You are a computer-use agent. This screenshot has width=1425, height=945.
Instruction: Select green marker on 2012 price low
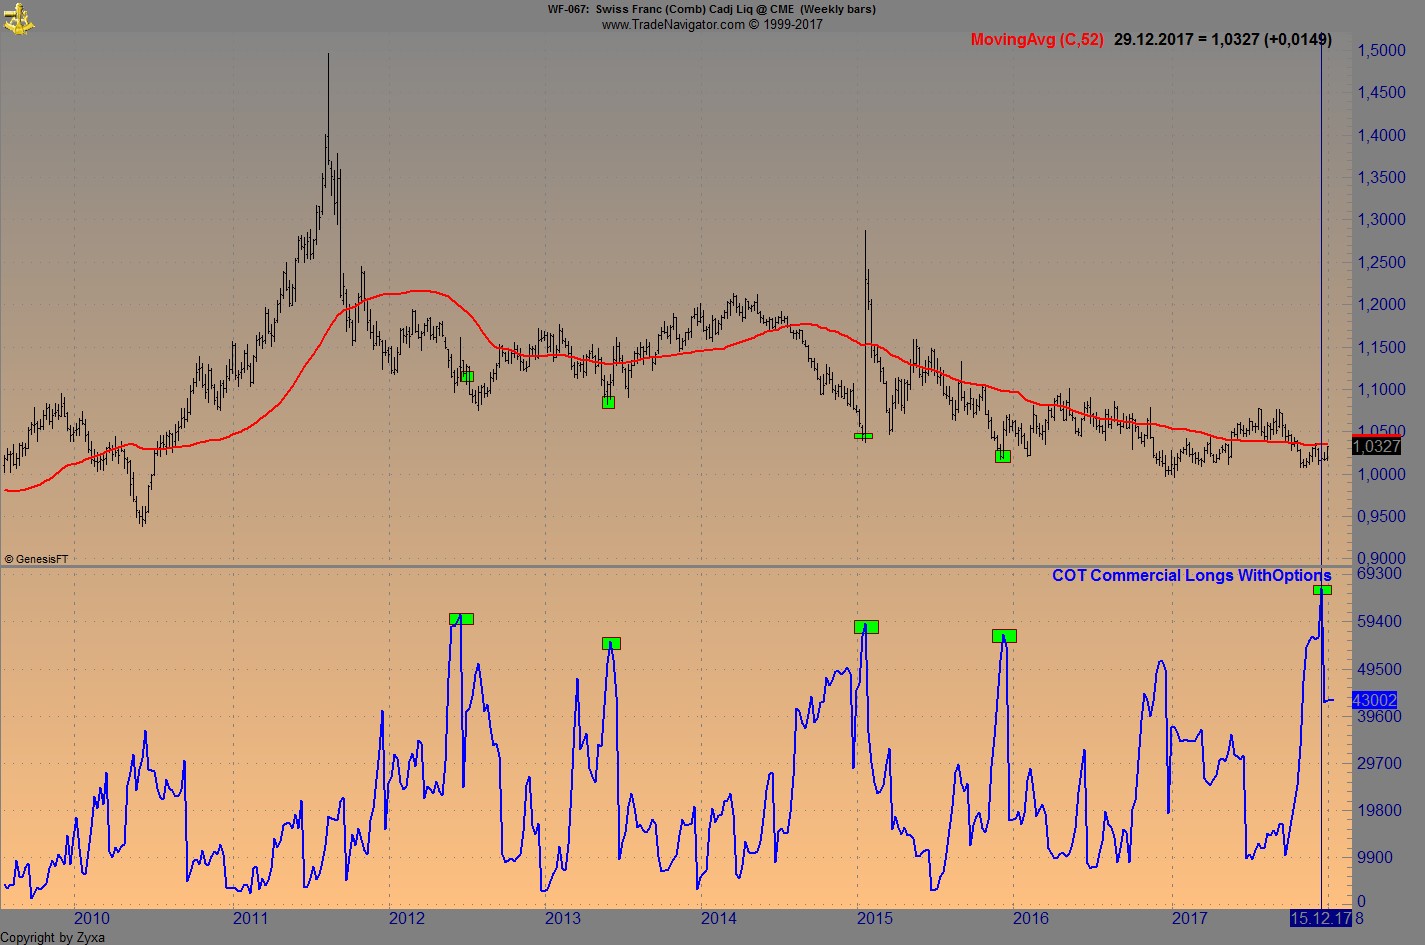[x=467, y=376]
